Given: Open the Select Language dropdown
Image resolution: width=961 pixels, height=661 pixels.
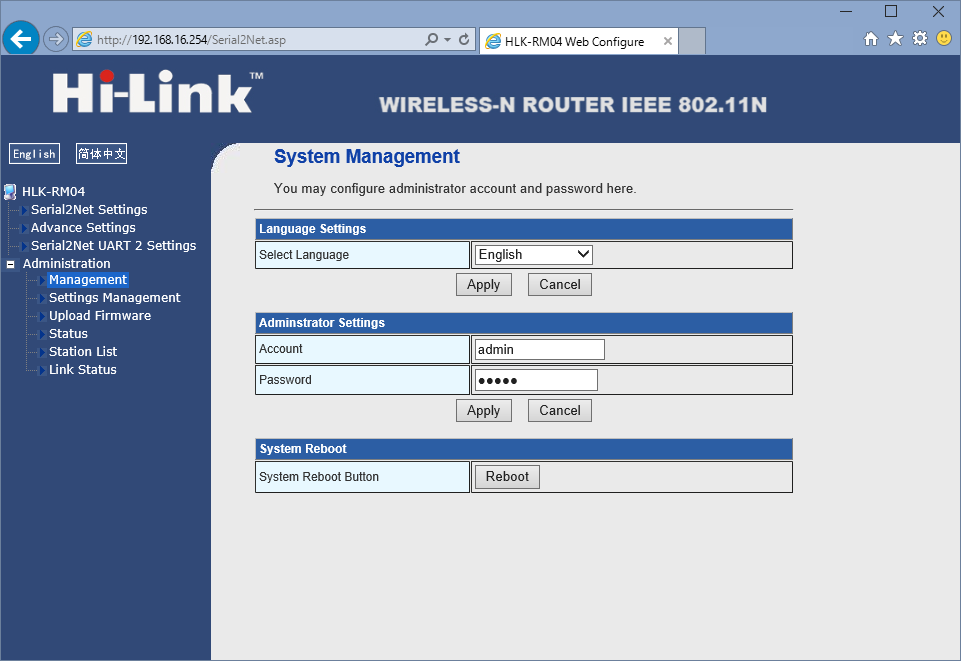Looking at the screenshot, I should click(533, 255).
